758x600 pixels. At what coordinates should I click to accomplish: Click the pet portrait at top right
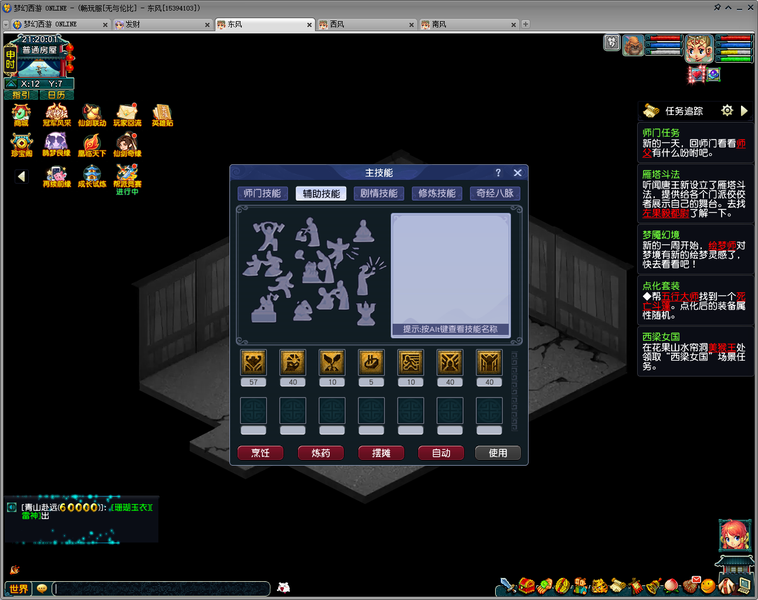(x=633, y=45)
